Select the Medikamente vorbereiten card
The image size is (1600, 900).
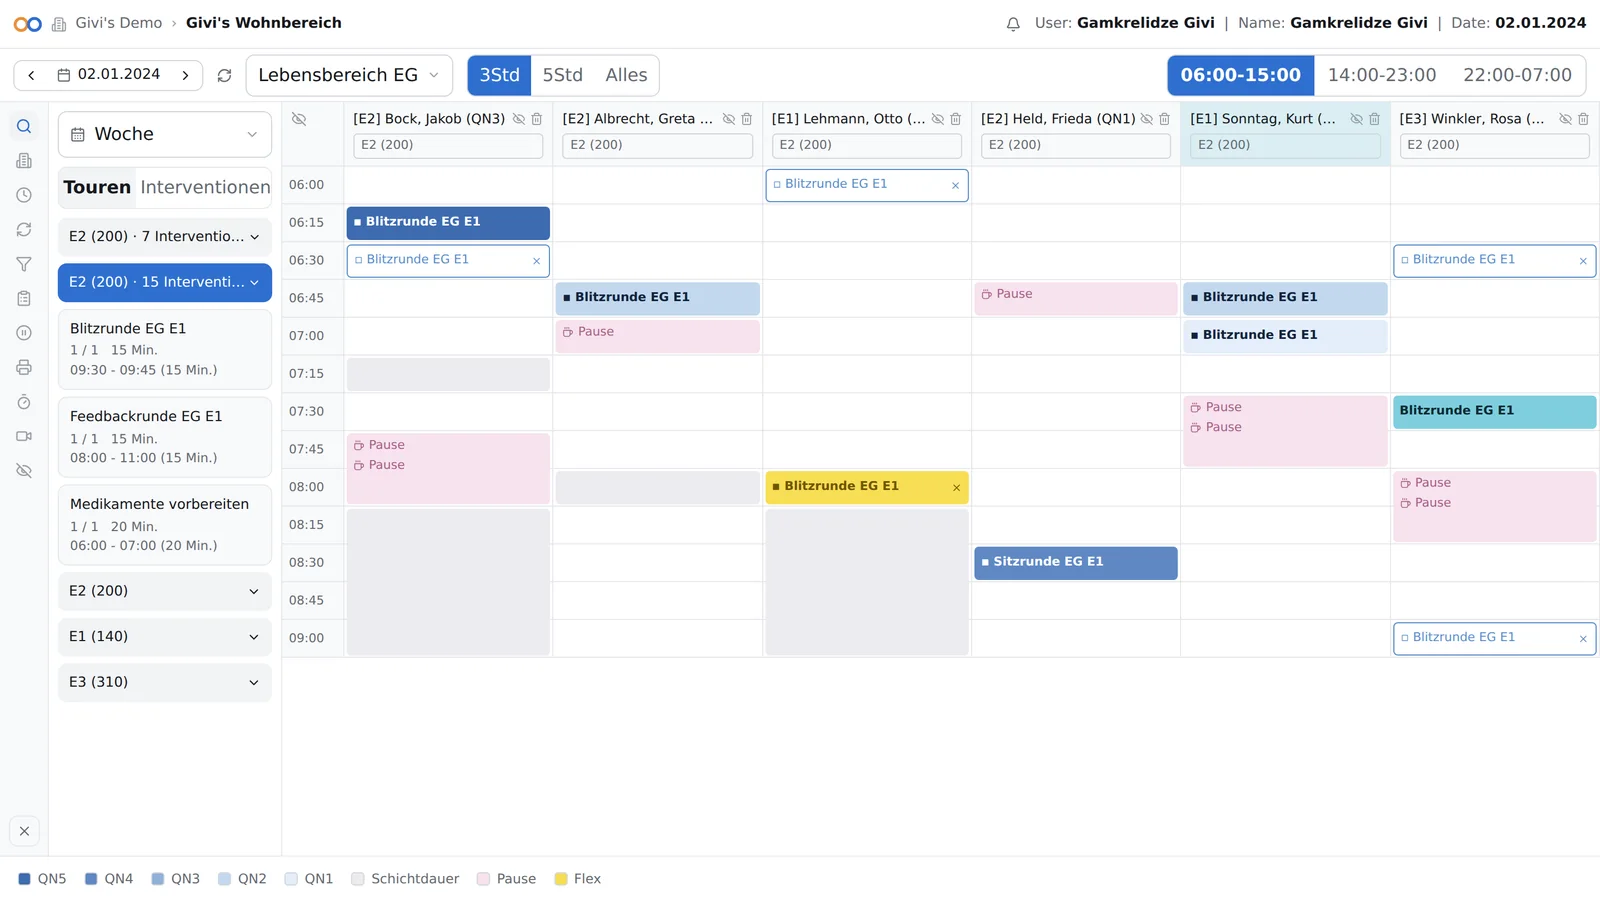click(165, 525)
